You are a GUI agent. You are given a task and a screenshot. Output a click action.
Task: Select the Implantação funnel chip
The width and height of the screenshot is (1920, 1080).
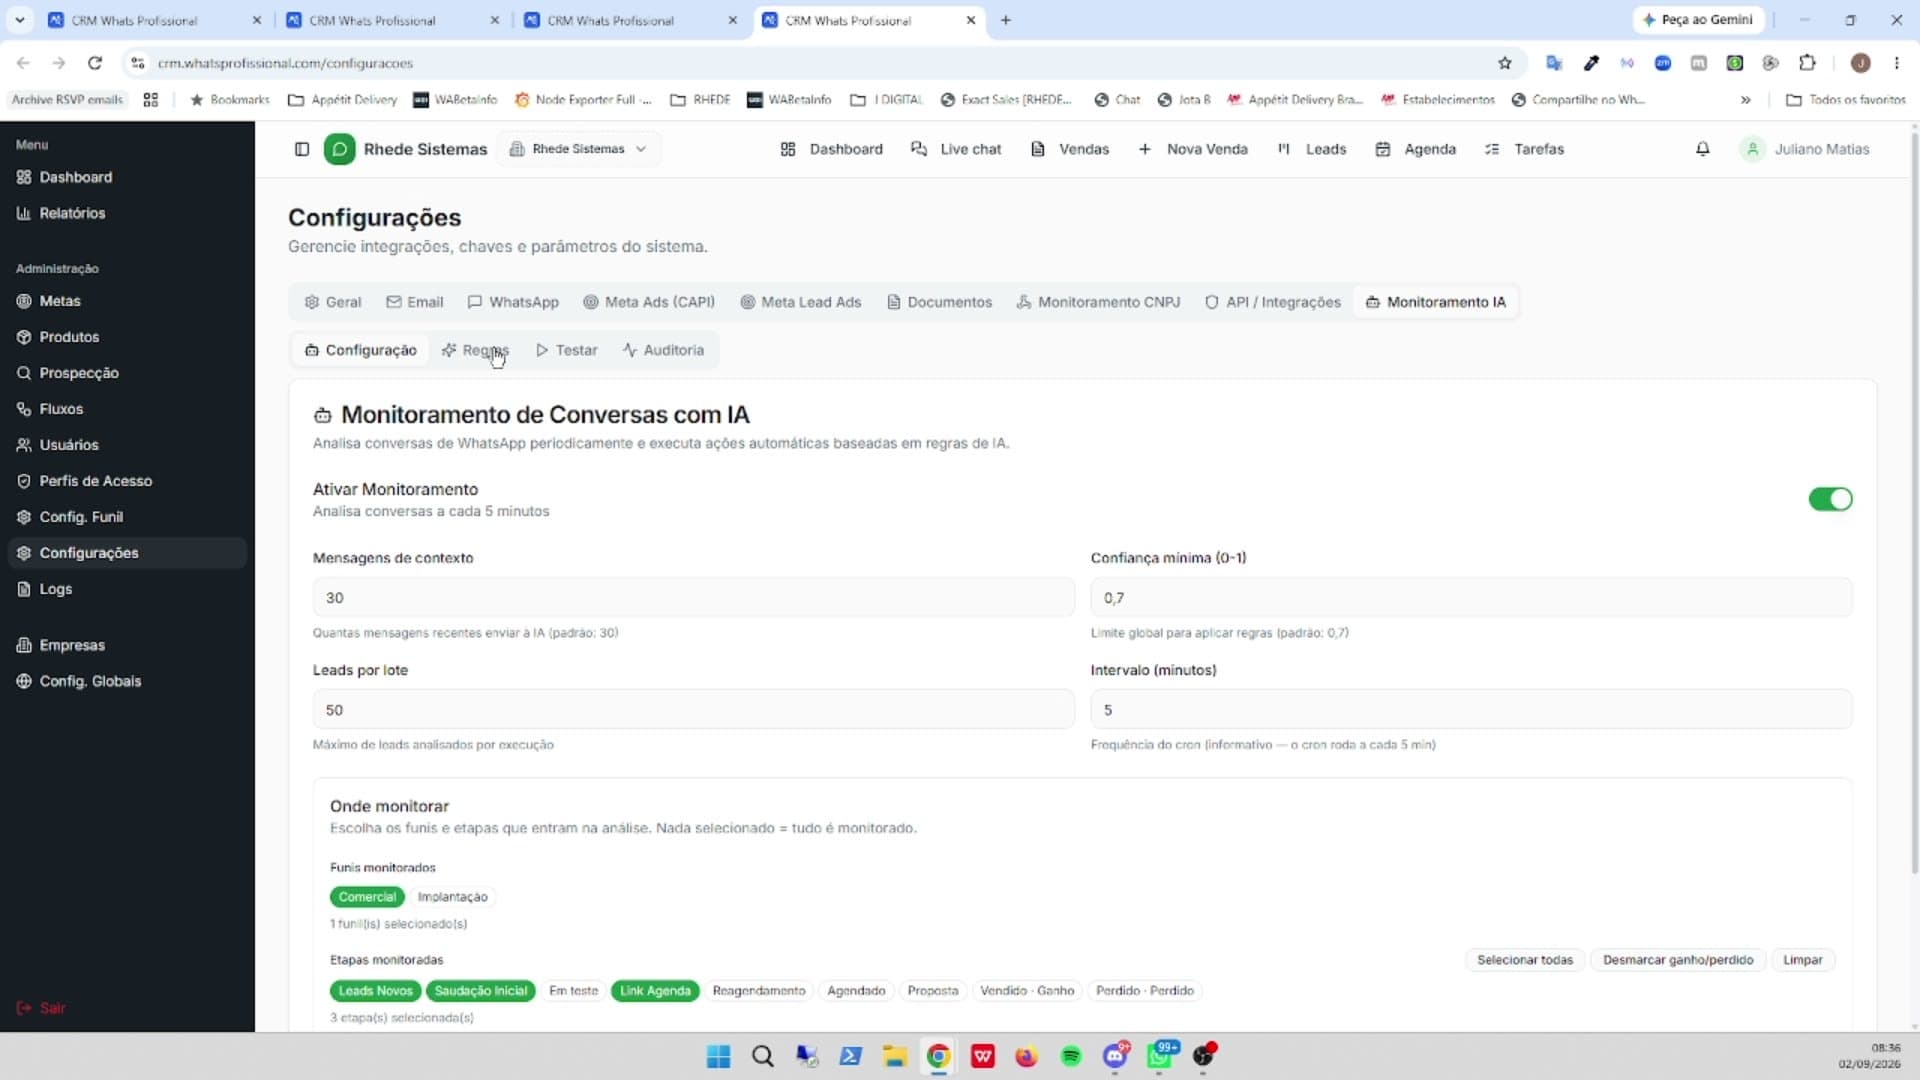tap(452, 897)
